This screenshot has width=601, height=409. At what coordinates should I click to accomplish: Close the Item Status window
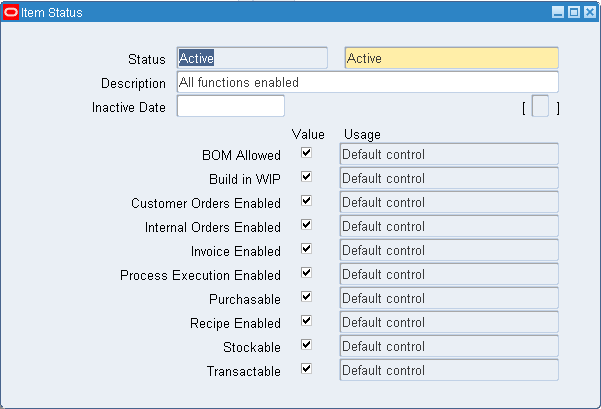(588, 13)
